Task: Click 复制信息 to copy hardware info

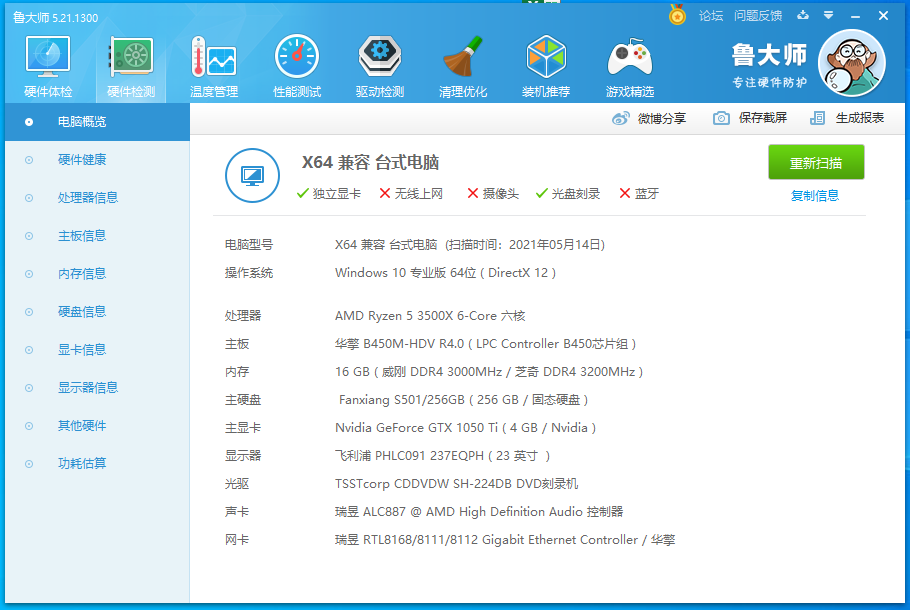Action: 815,196
